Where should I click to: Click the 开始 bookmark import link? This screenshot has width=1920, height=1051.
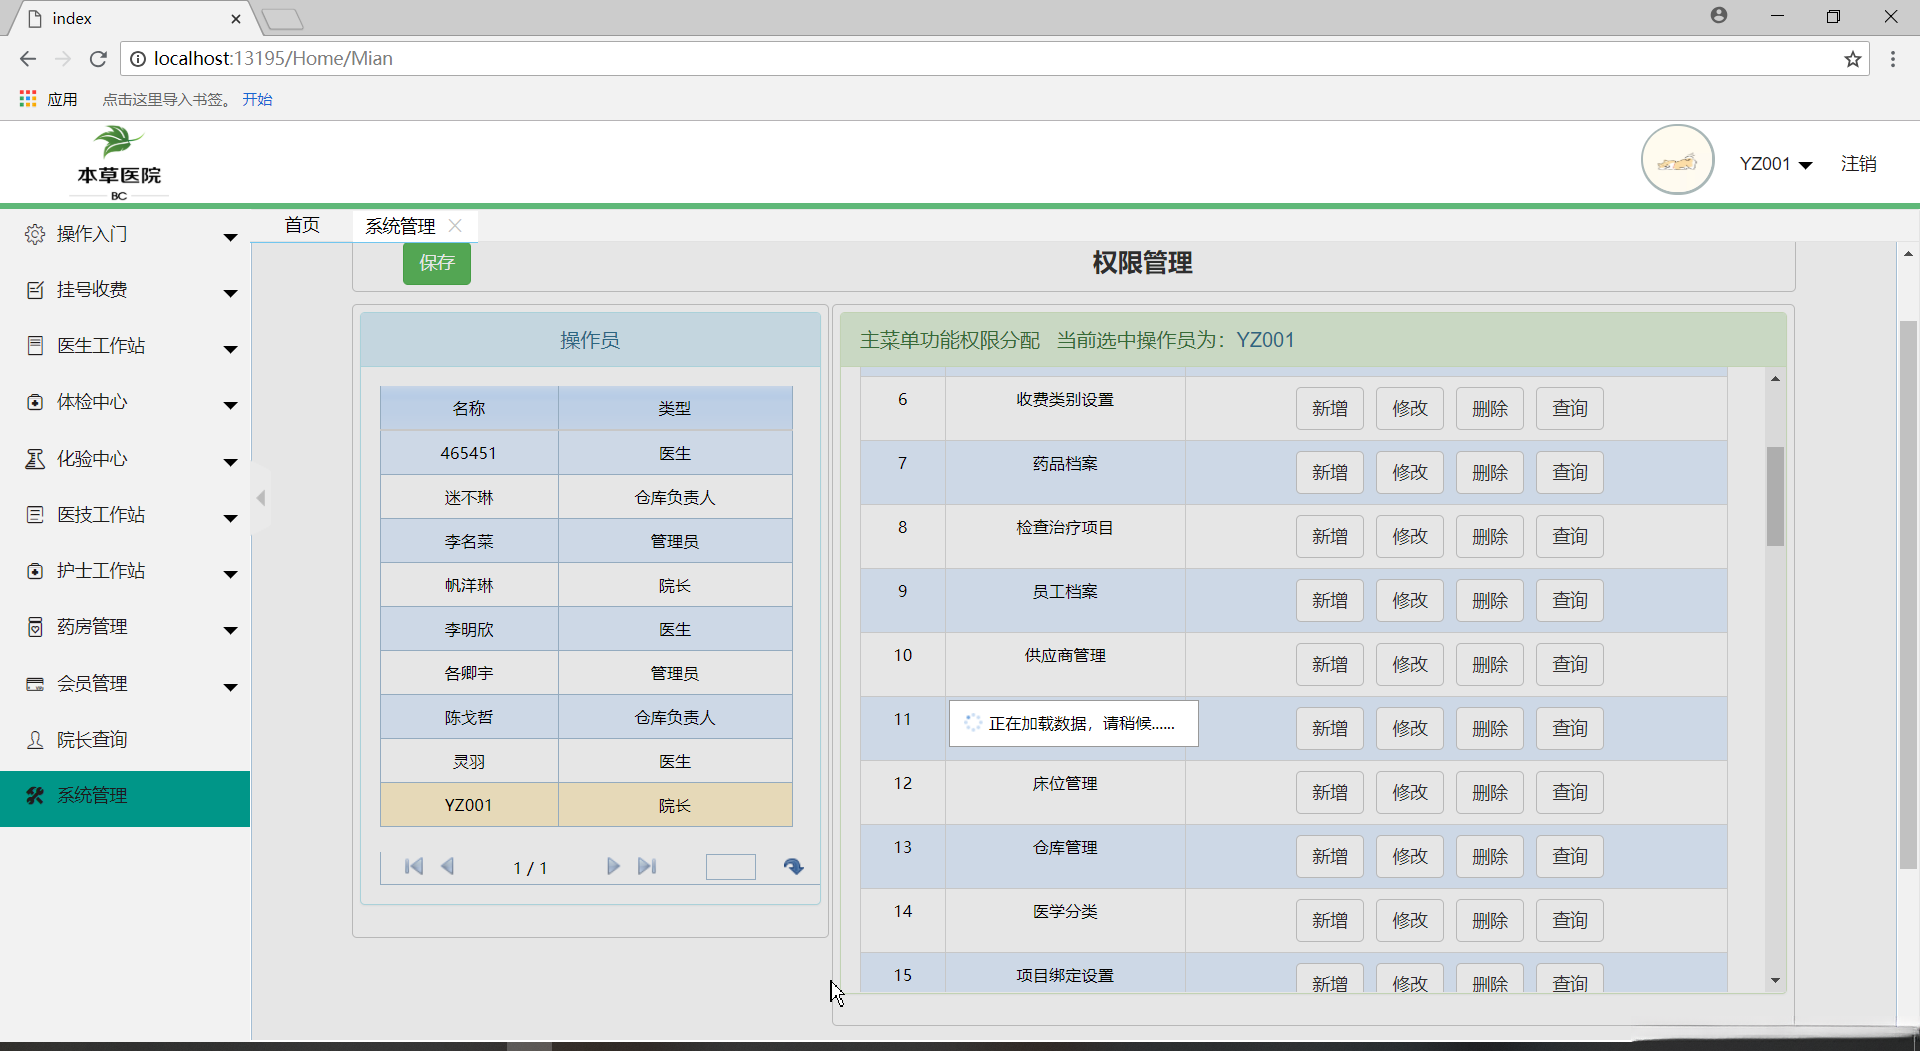(x=257, y=99)
